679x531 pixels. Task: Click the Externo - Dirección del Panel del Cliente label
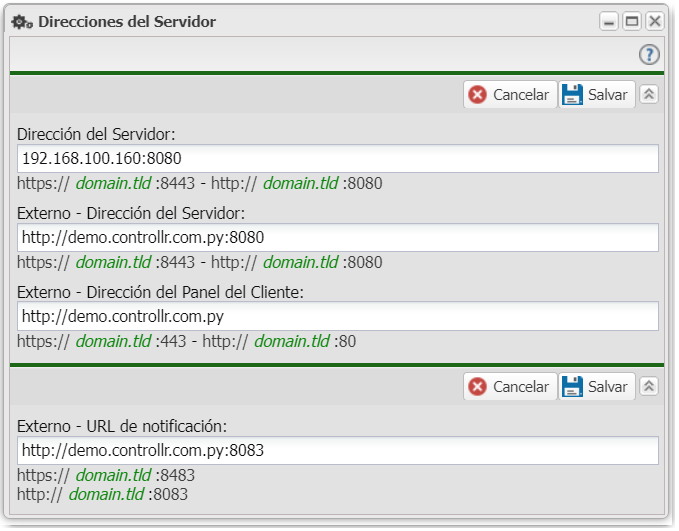[160, 292]
